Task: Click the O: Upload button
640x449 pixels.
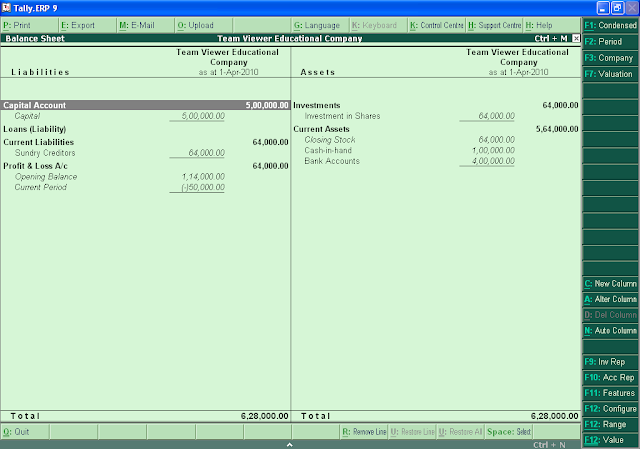Action: click(203, 25)
